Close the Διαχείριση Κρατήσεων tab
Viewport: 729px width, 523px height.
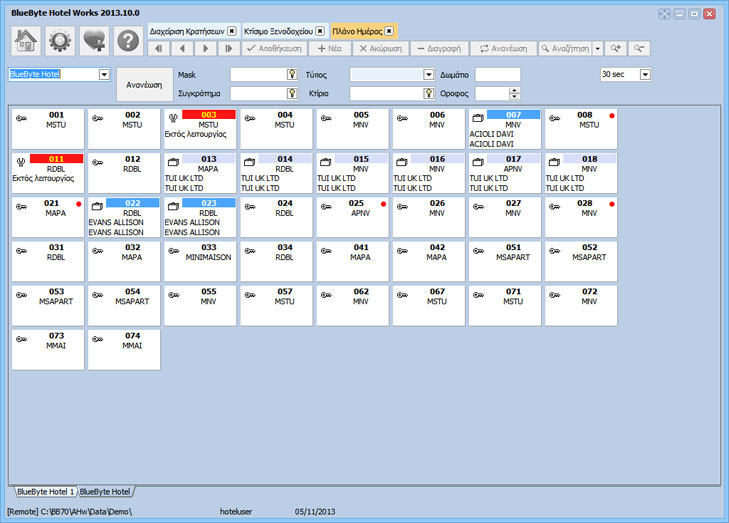pyautogui.click(x=232, y=31)
